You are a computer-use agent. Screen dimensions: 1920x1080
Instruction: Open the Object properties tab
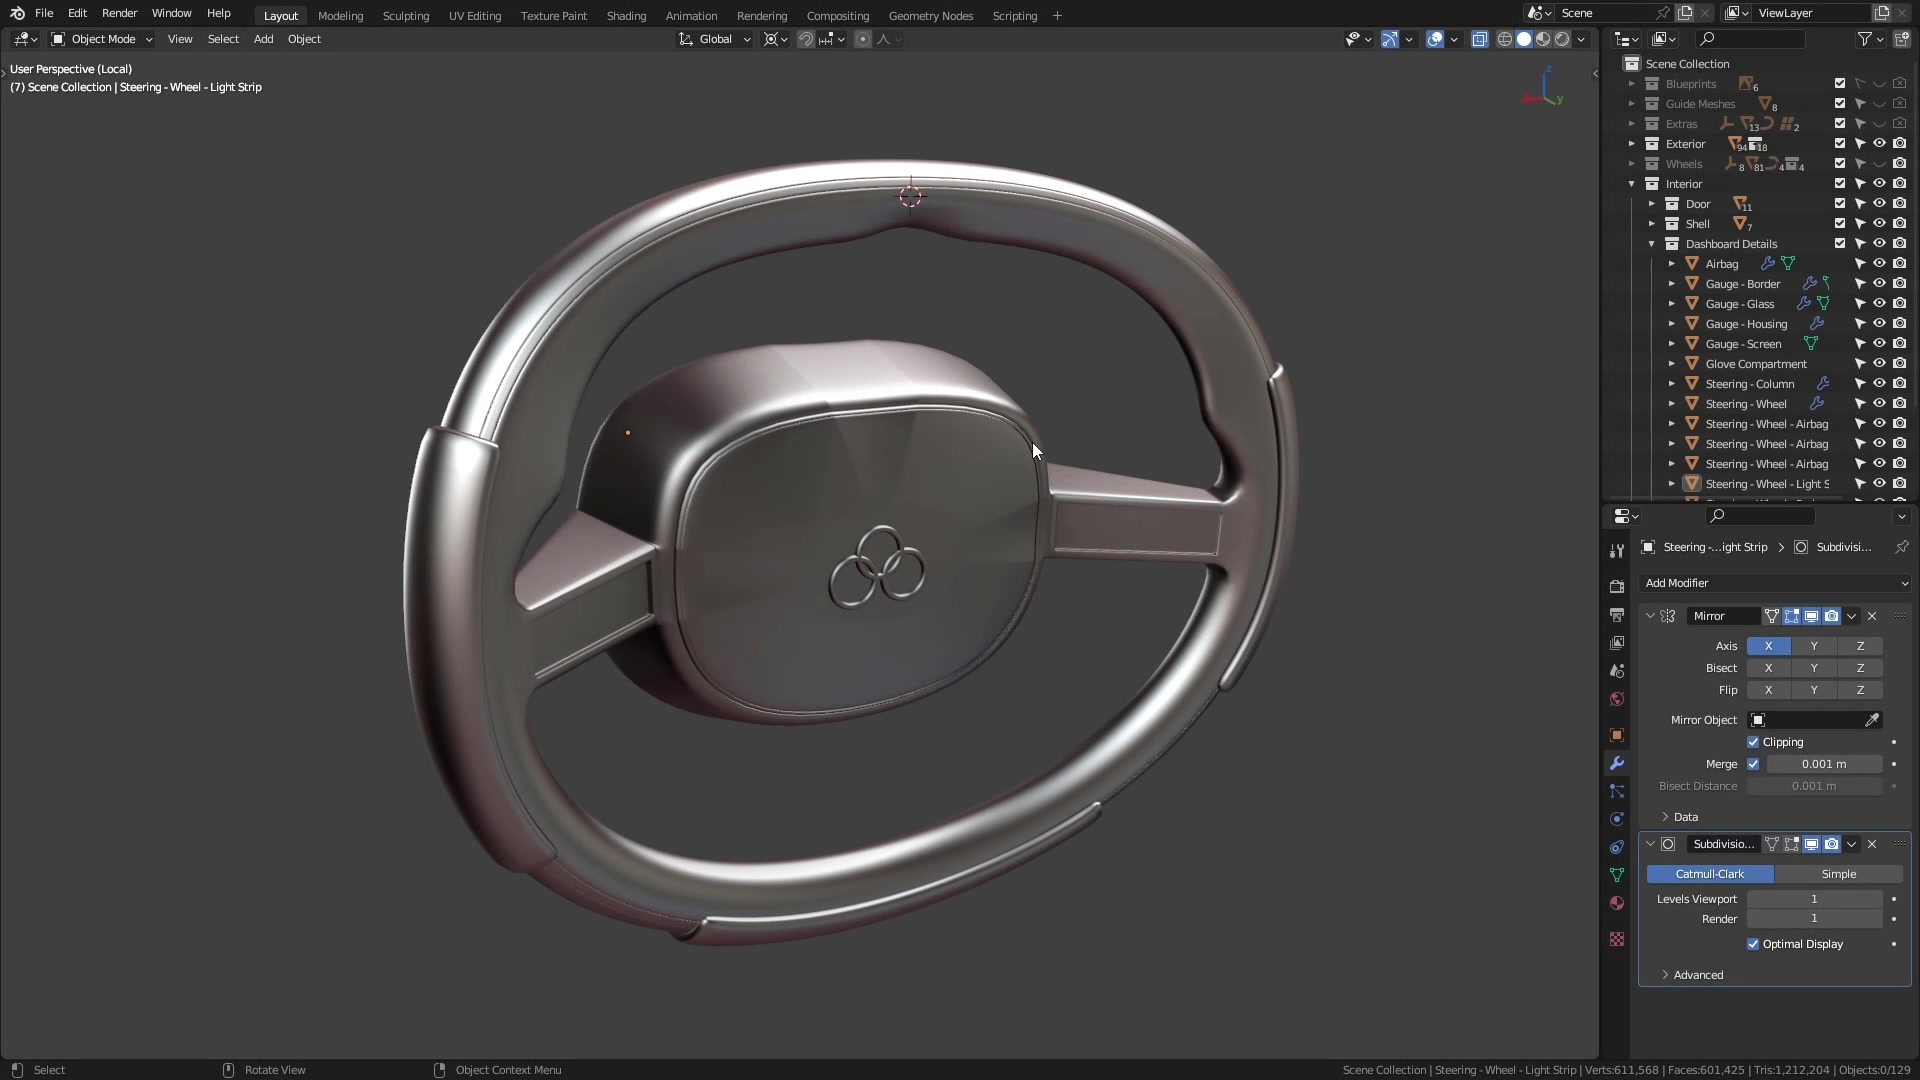pos(1617,735)
